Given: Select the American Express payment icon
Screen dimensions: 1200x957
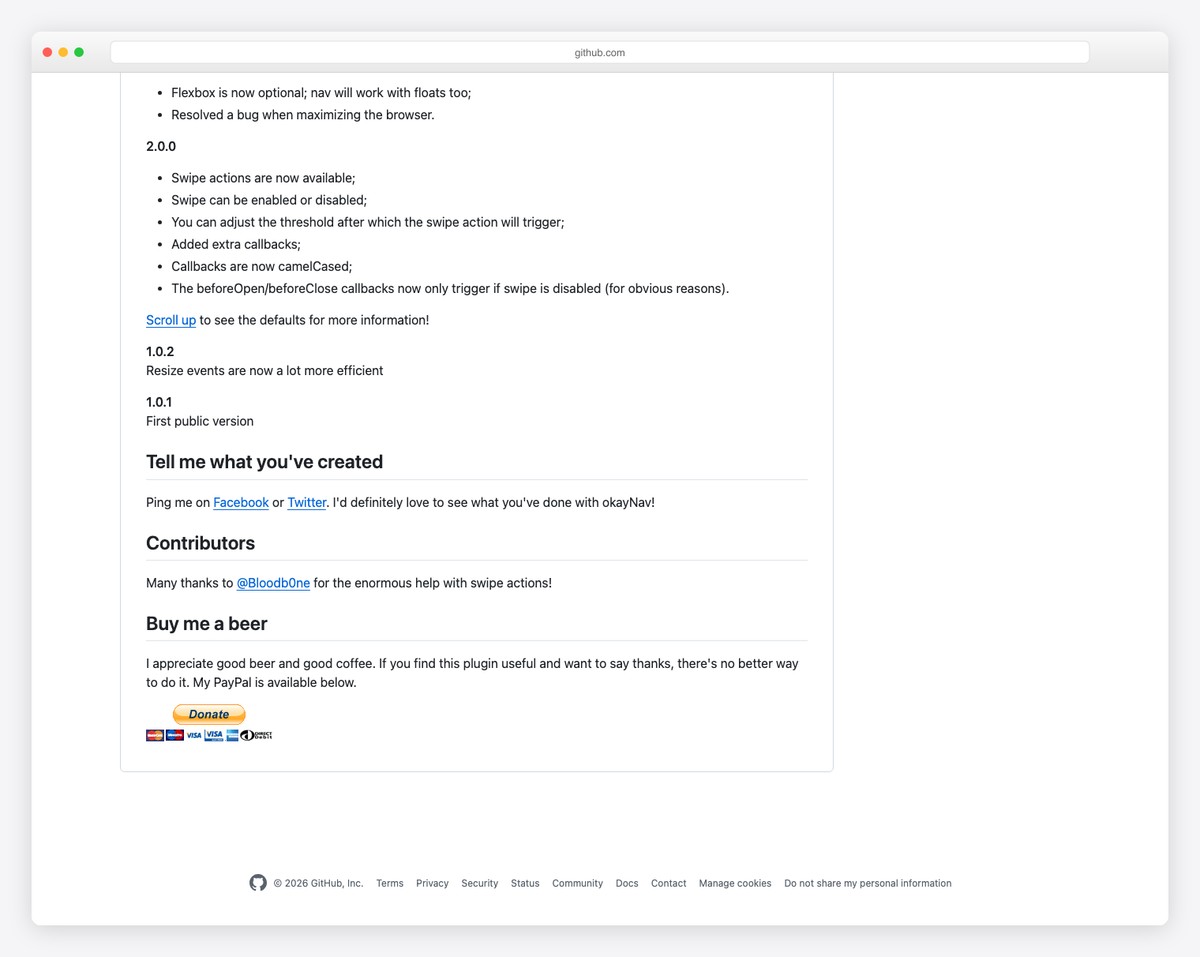Looking at the screenshot, I should coord(232,735).
